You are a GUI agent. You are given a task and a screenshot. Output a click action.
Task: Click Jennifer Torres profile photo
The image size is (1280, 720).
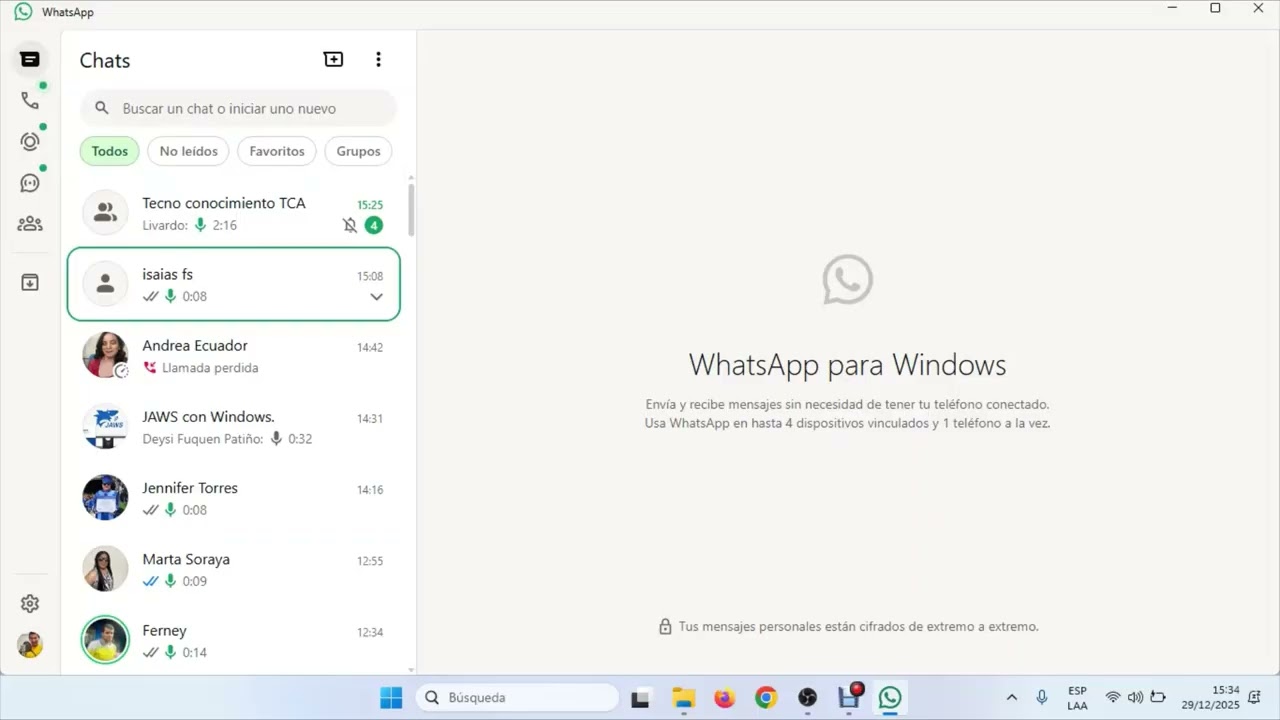(105, 497)
